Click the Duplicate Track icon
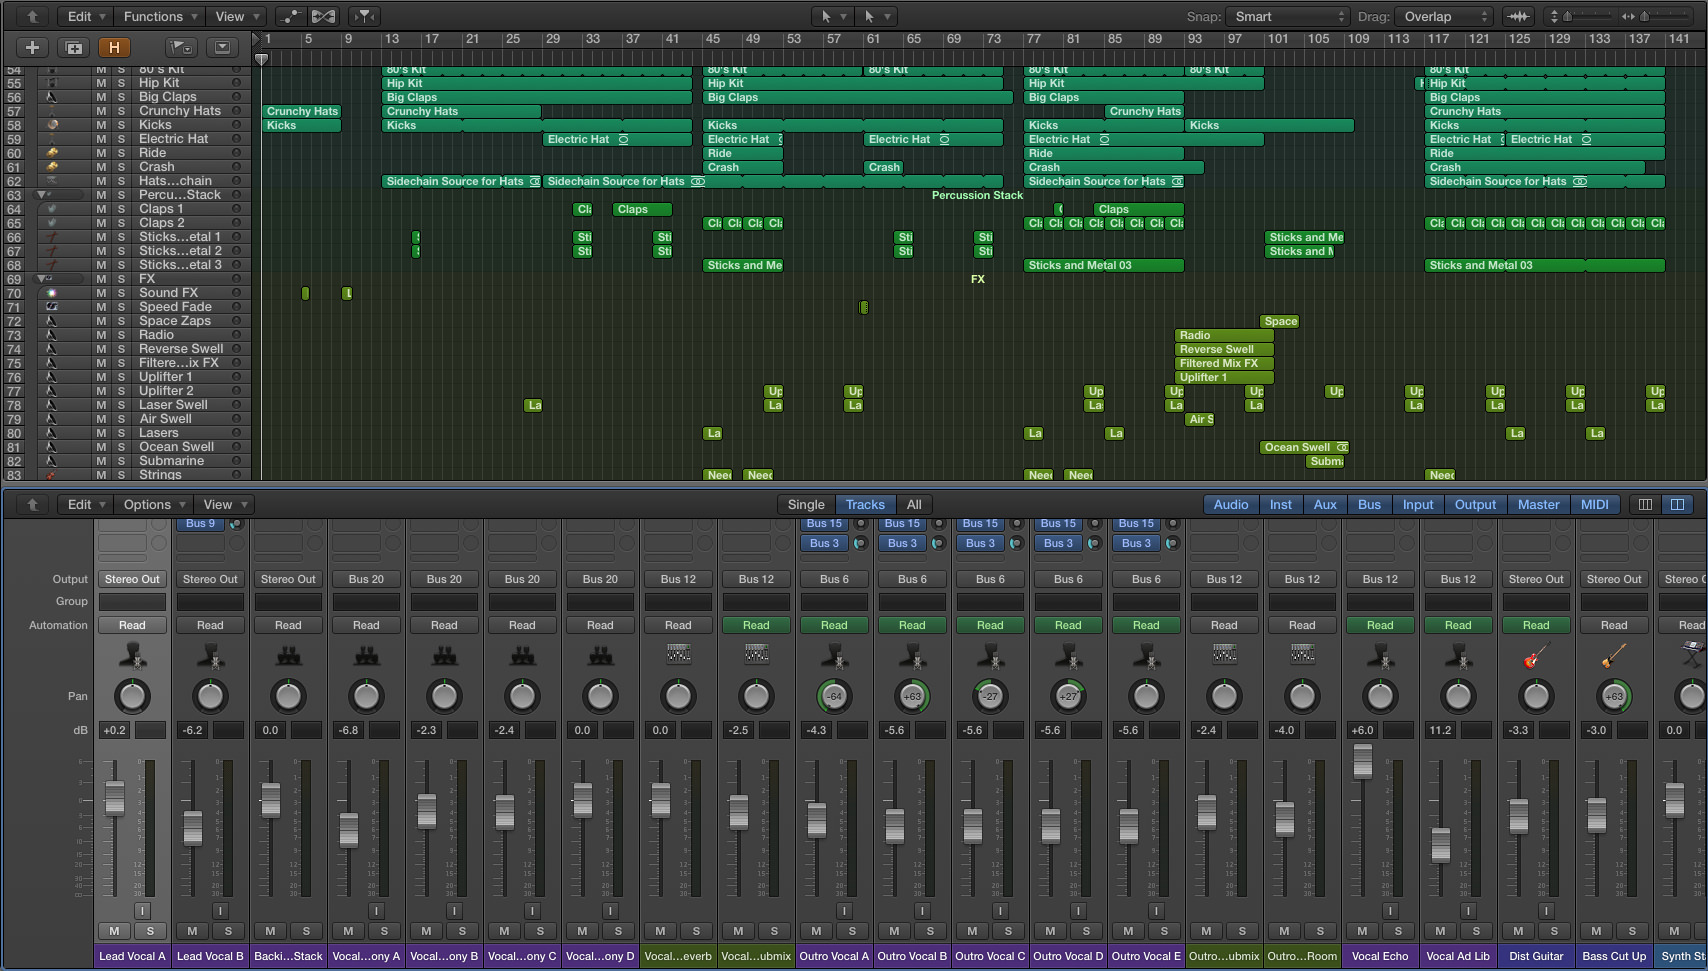This screenshot has height=971, width=1708. [x=73, y=47]
